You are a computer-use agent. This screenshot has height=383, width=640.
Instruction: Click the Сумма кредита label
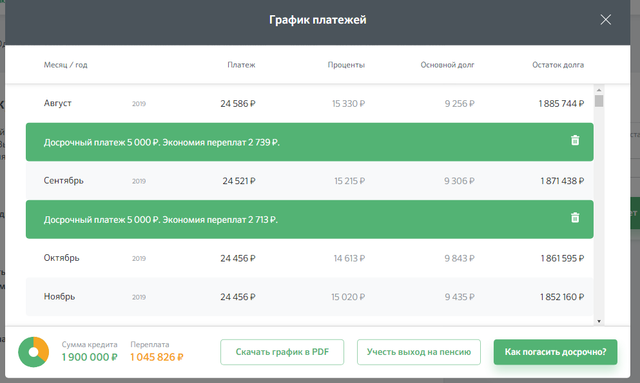pyautogui.click(x=89, y=345)
